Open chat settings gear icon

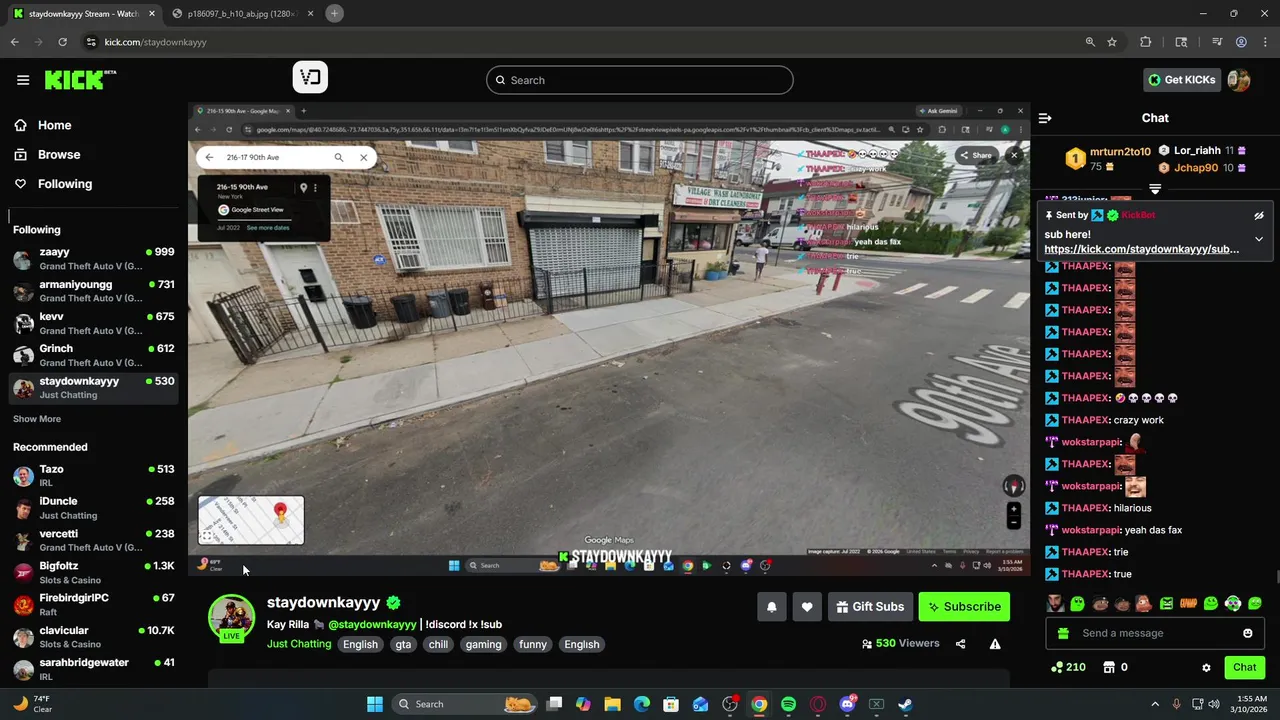click(1206, 668)
